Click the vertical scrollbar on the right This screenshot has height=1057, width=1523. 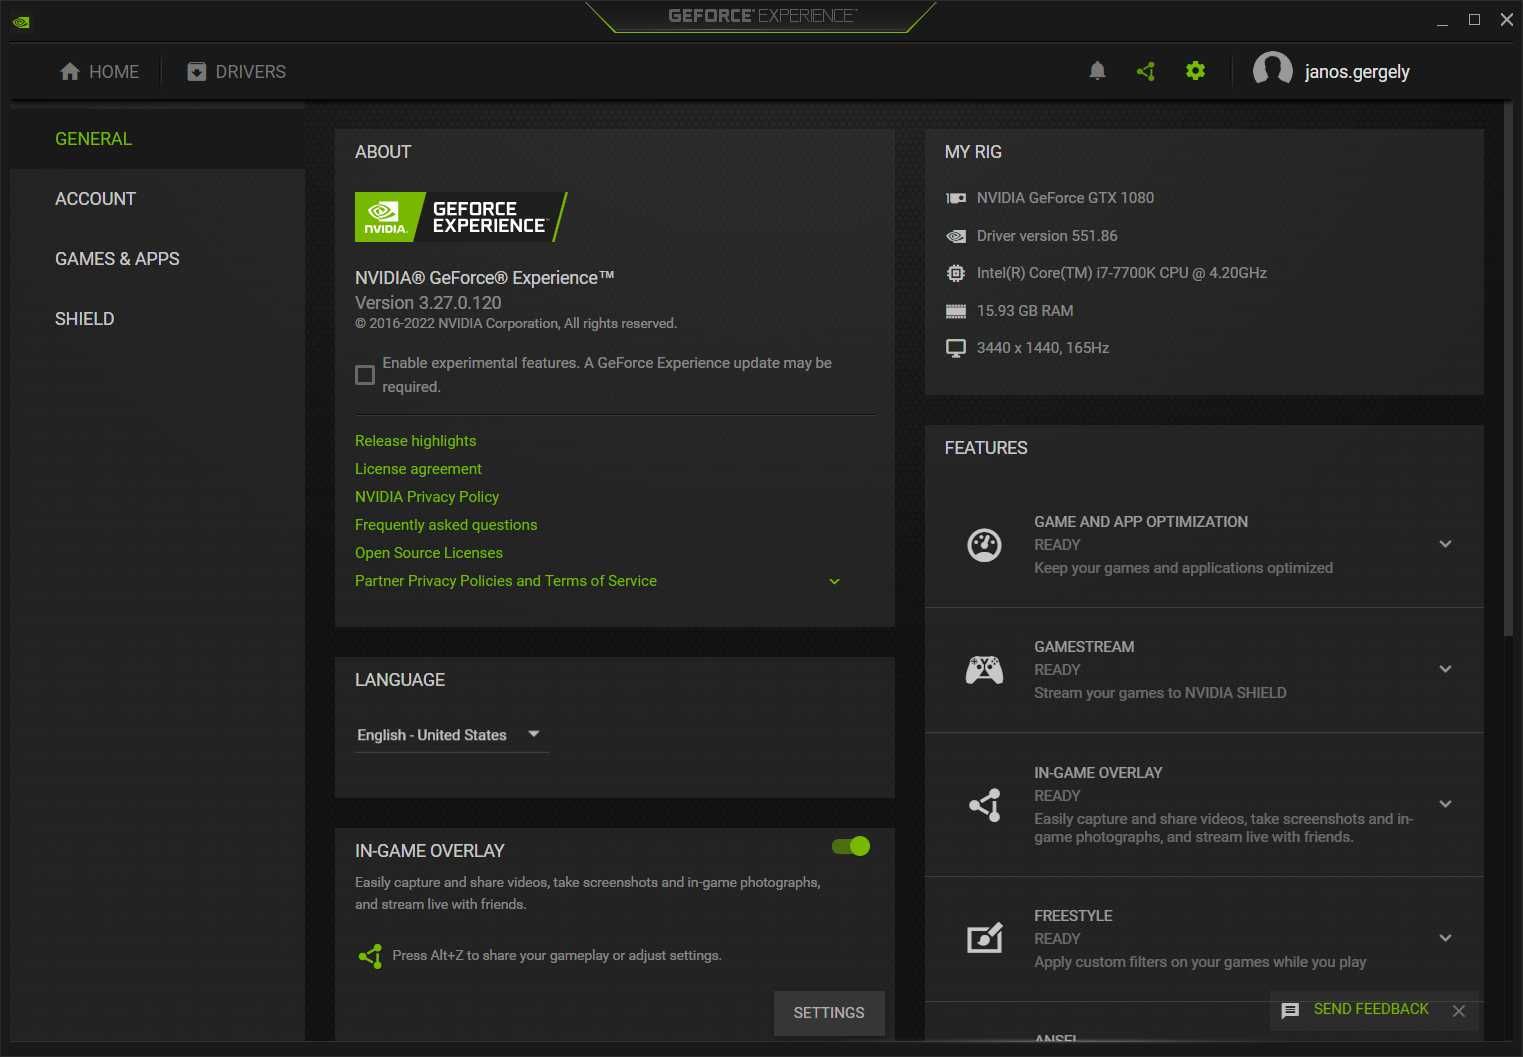pyautogui.click(x=1508, y=368)
